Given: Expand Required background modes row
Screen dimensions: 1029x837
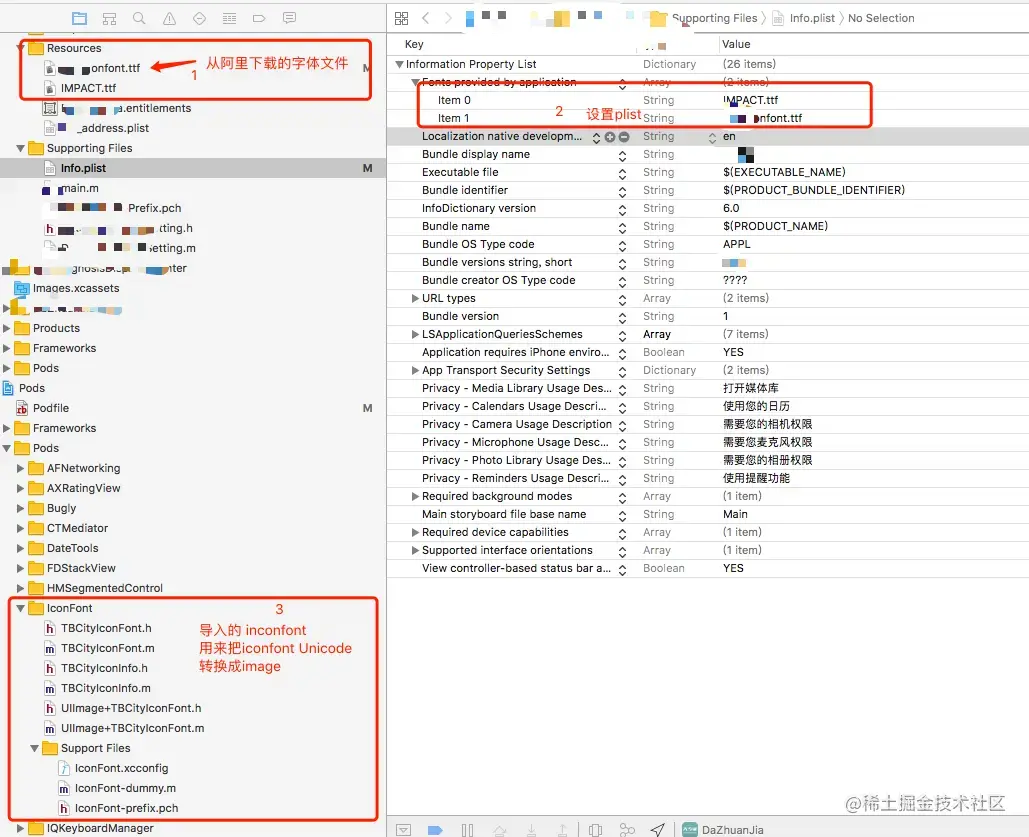Looking at the screenshot, I should 415,496.
